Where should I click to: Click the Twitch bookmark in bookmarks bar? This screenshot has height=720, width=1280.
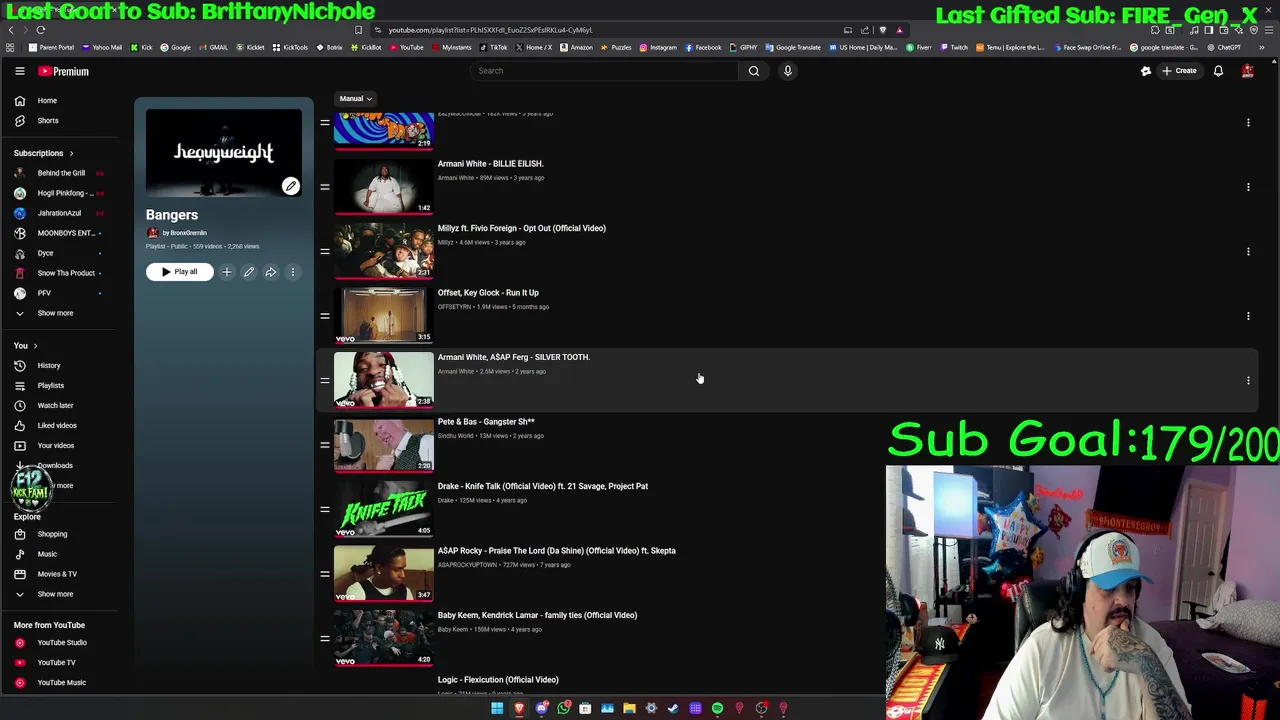click(x=953, y=47)
